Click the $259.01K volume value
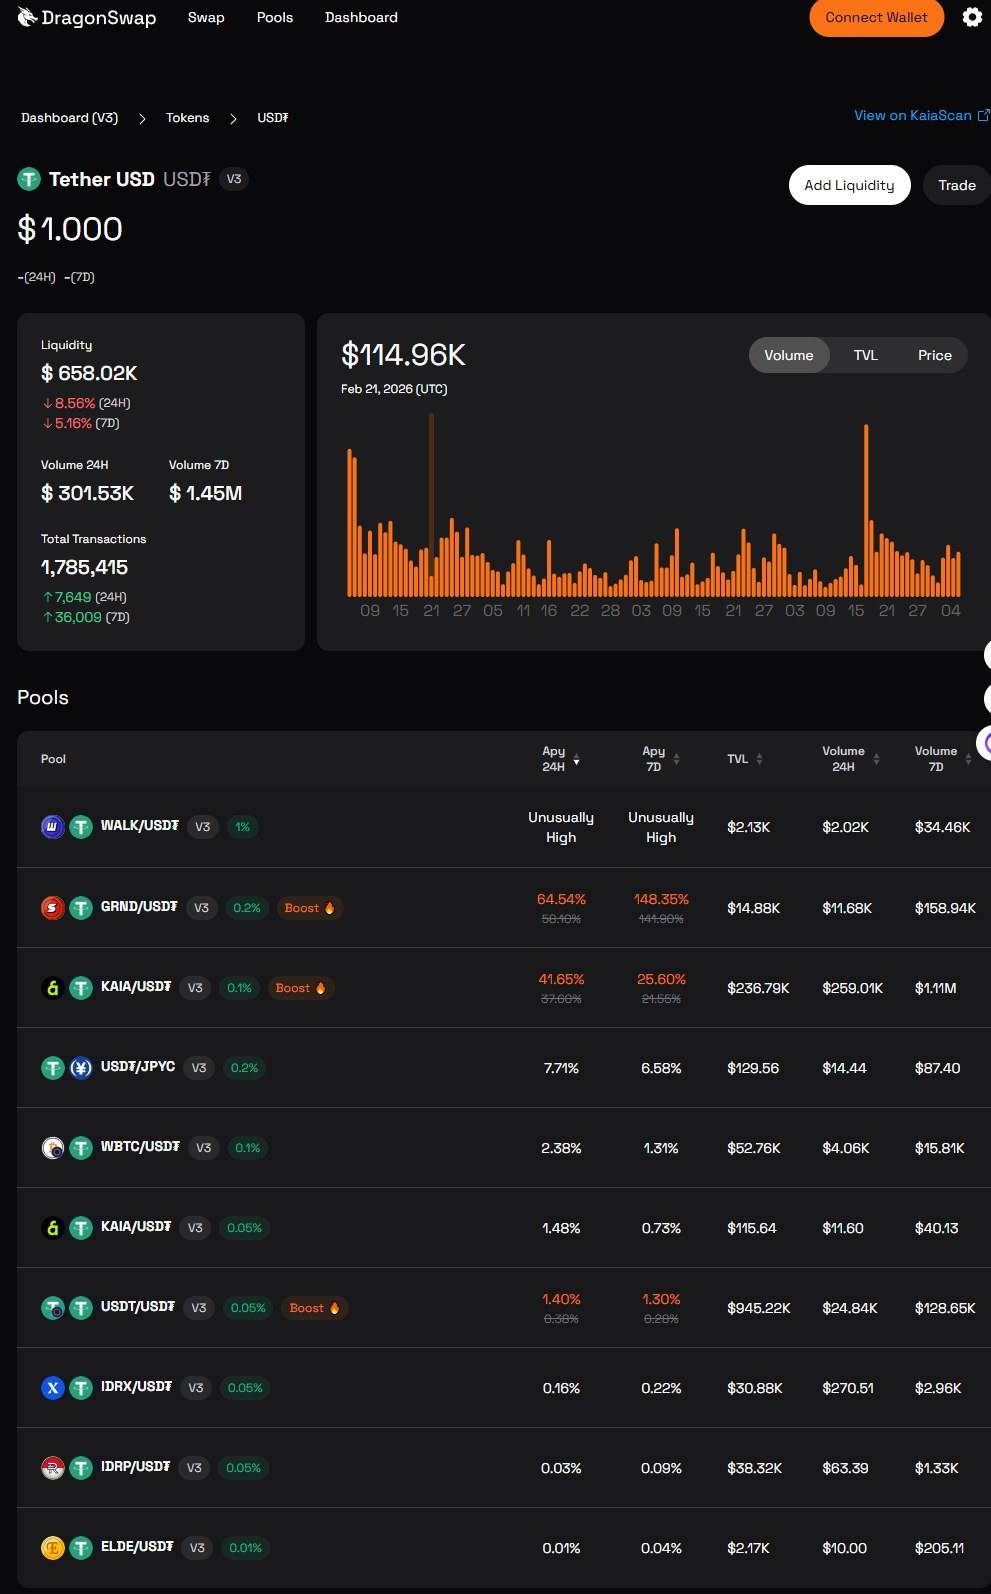 coord(852,988)
